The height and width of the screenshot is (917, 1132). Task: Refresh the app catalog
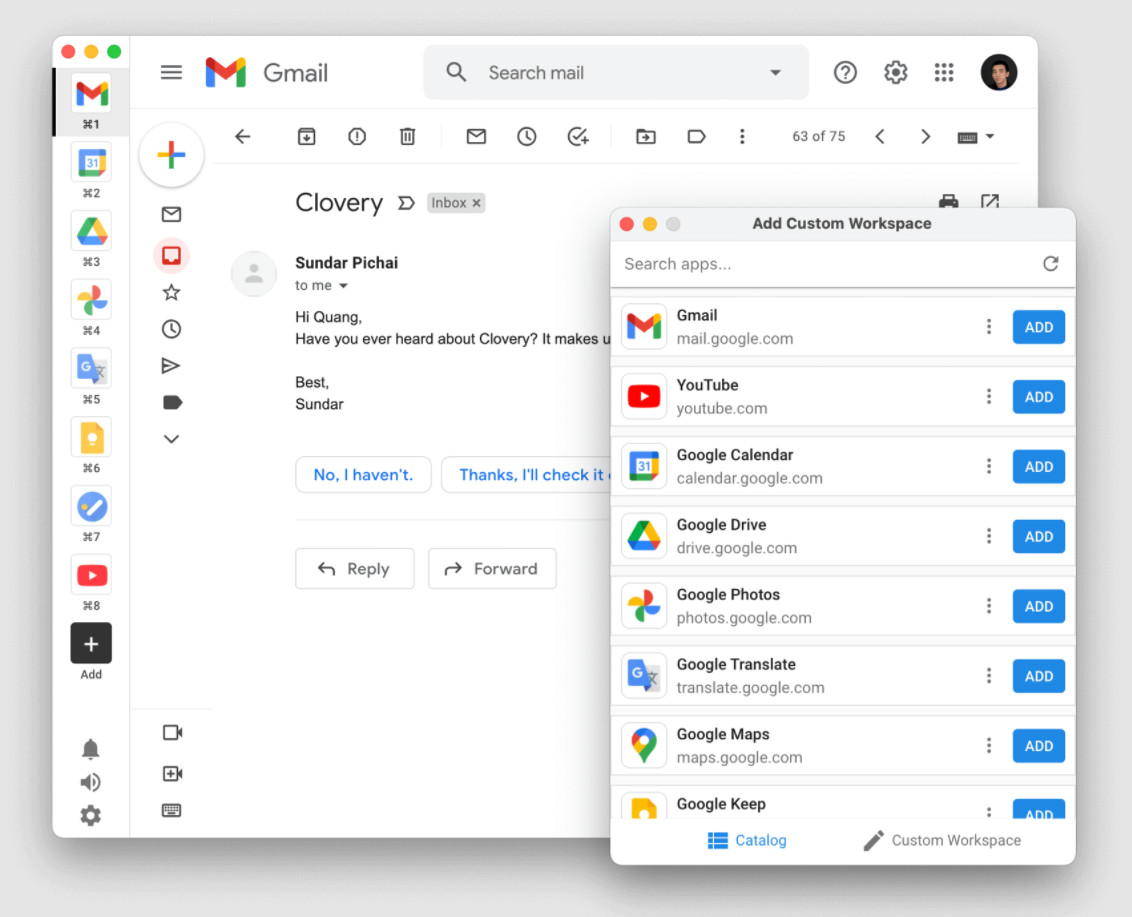pyautogui.click(x=1050, y=264)
